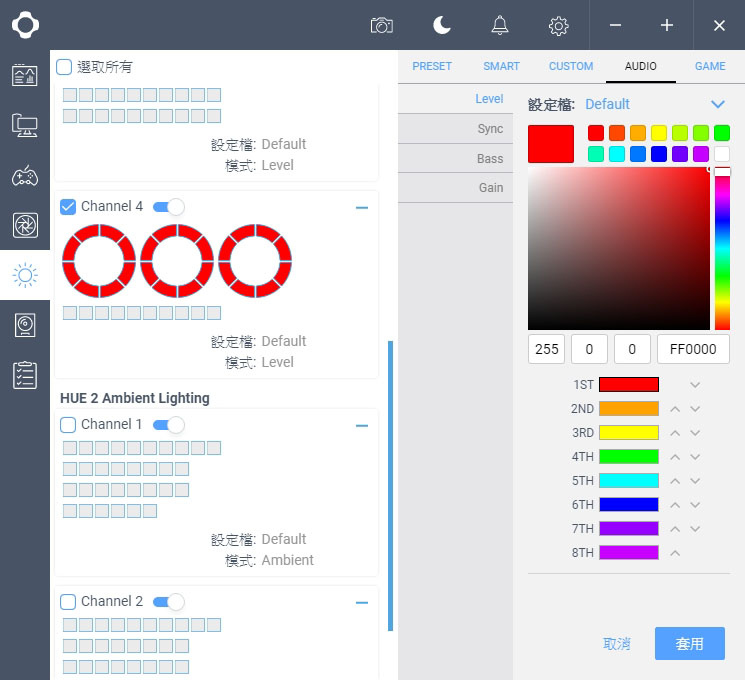Select the Lighting sun sidebar icon
The image size is (745, 680).
pyautogui.click(x=25, y=275)
